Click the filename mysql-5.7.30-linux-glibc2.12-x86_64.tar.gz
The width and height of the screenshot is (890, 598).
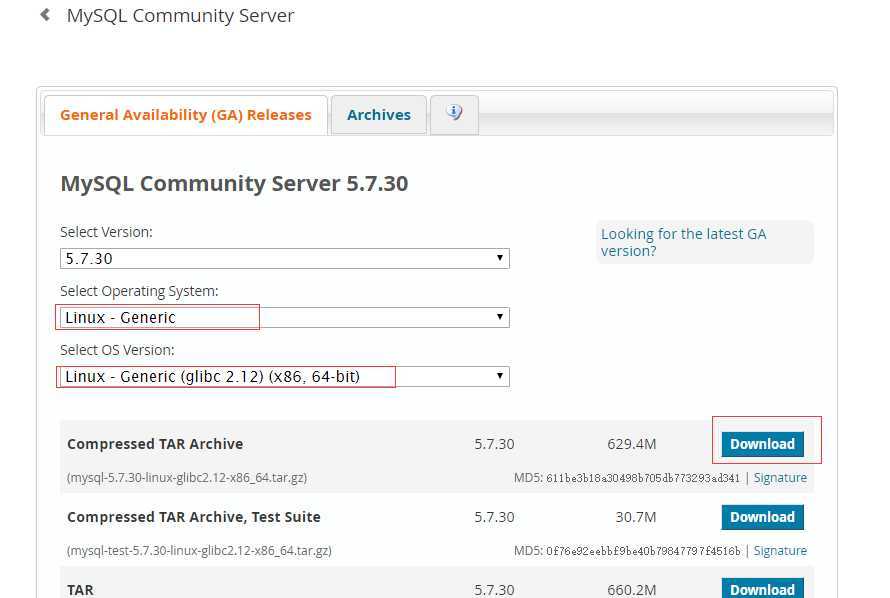pos(187,478)
